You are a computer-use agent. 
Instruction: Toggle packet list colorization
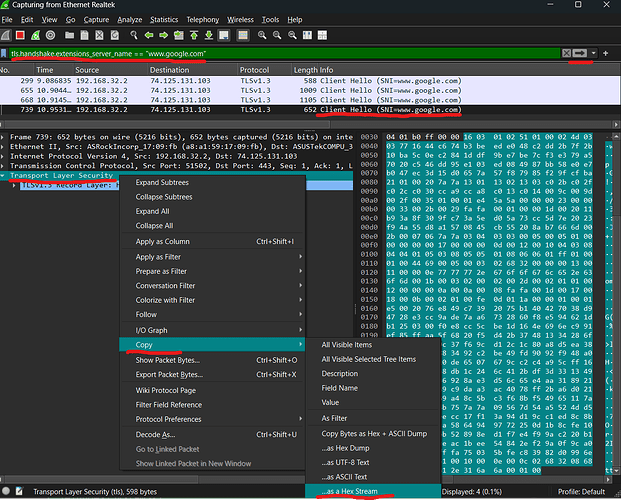pos(243,35)
